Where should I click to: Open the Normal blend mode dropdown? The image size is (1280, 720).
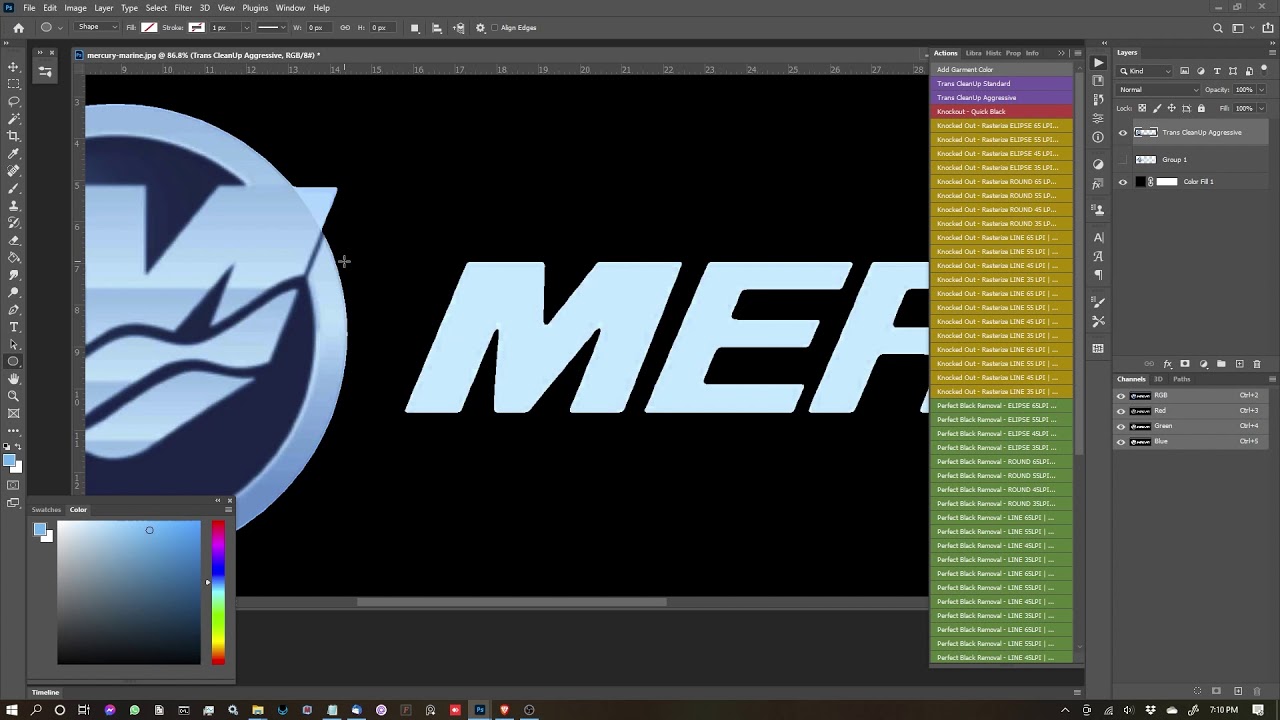pyautogui.click(x=1159, y=90)
